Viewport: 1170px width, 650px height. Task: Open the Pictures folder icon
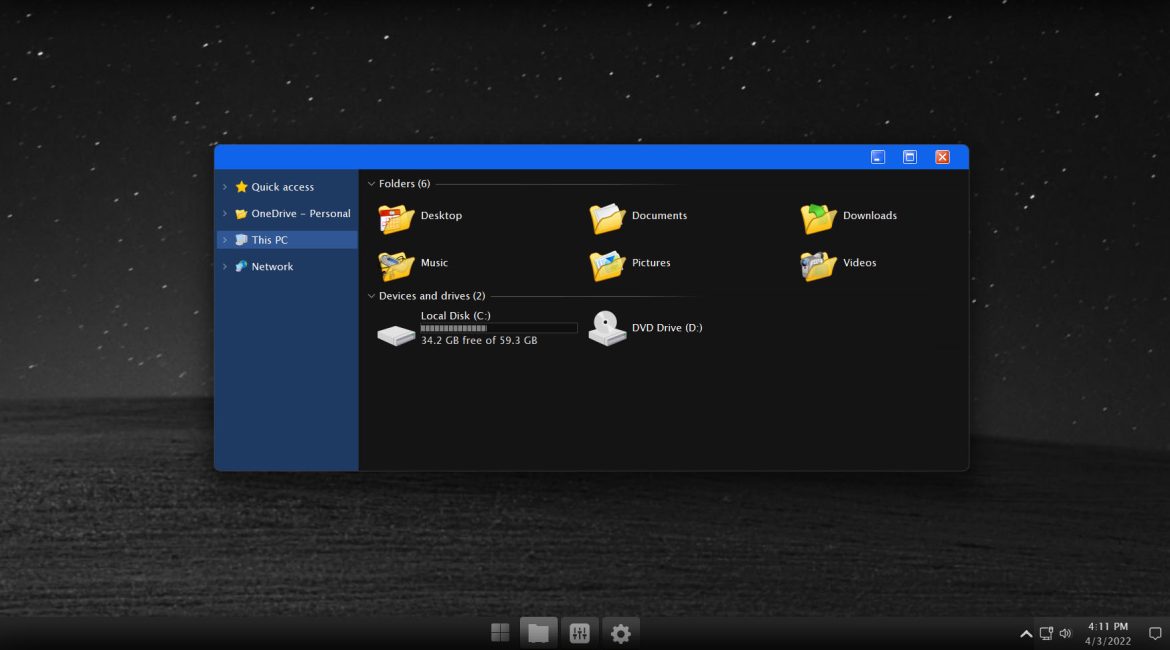pyautogui.click(x=607, y=264)
